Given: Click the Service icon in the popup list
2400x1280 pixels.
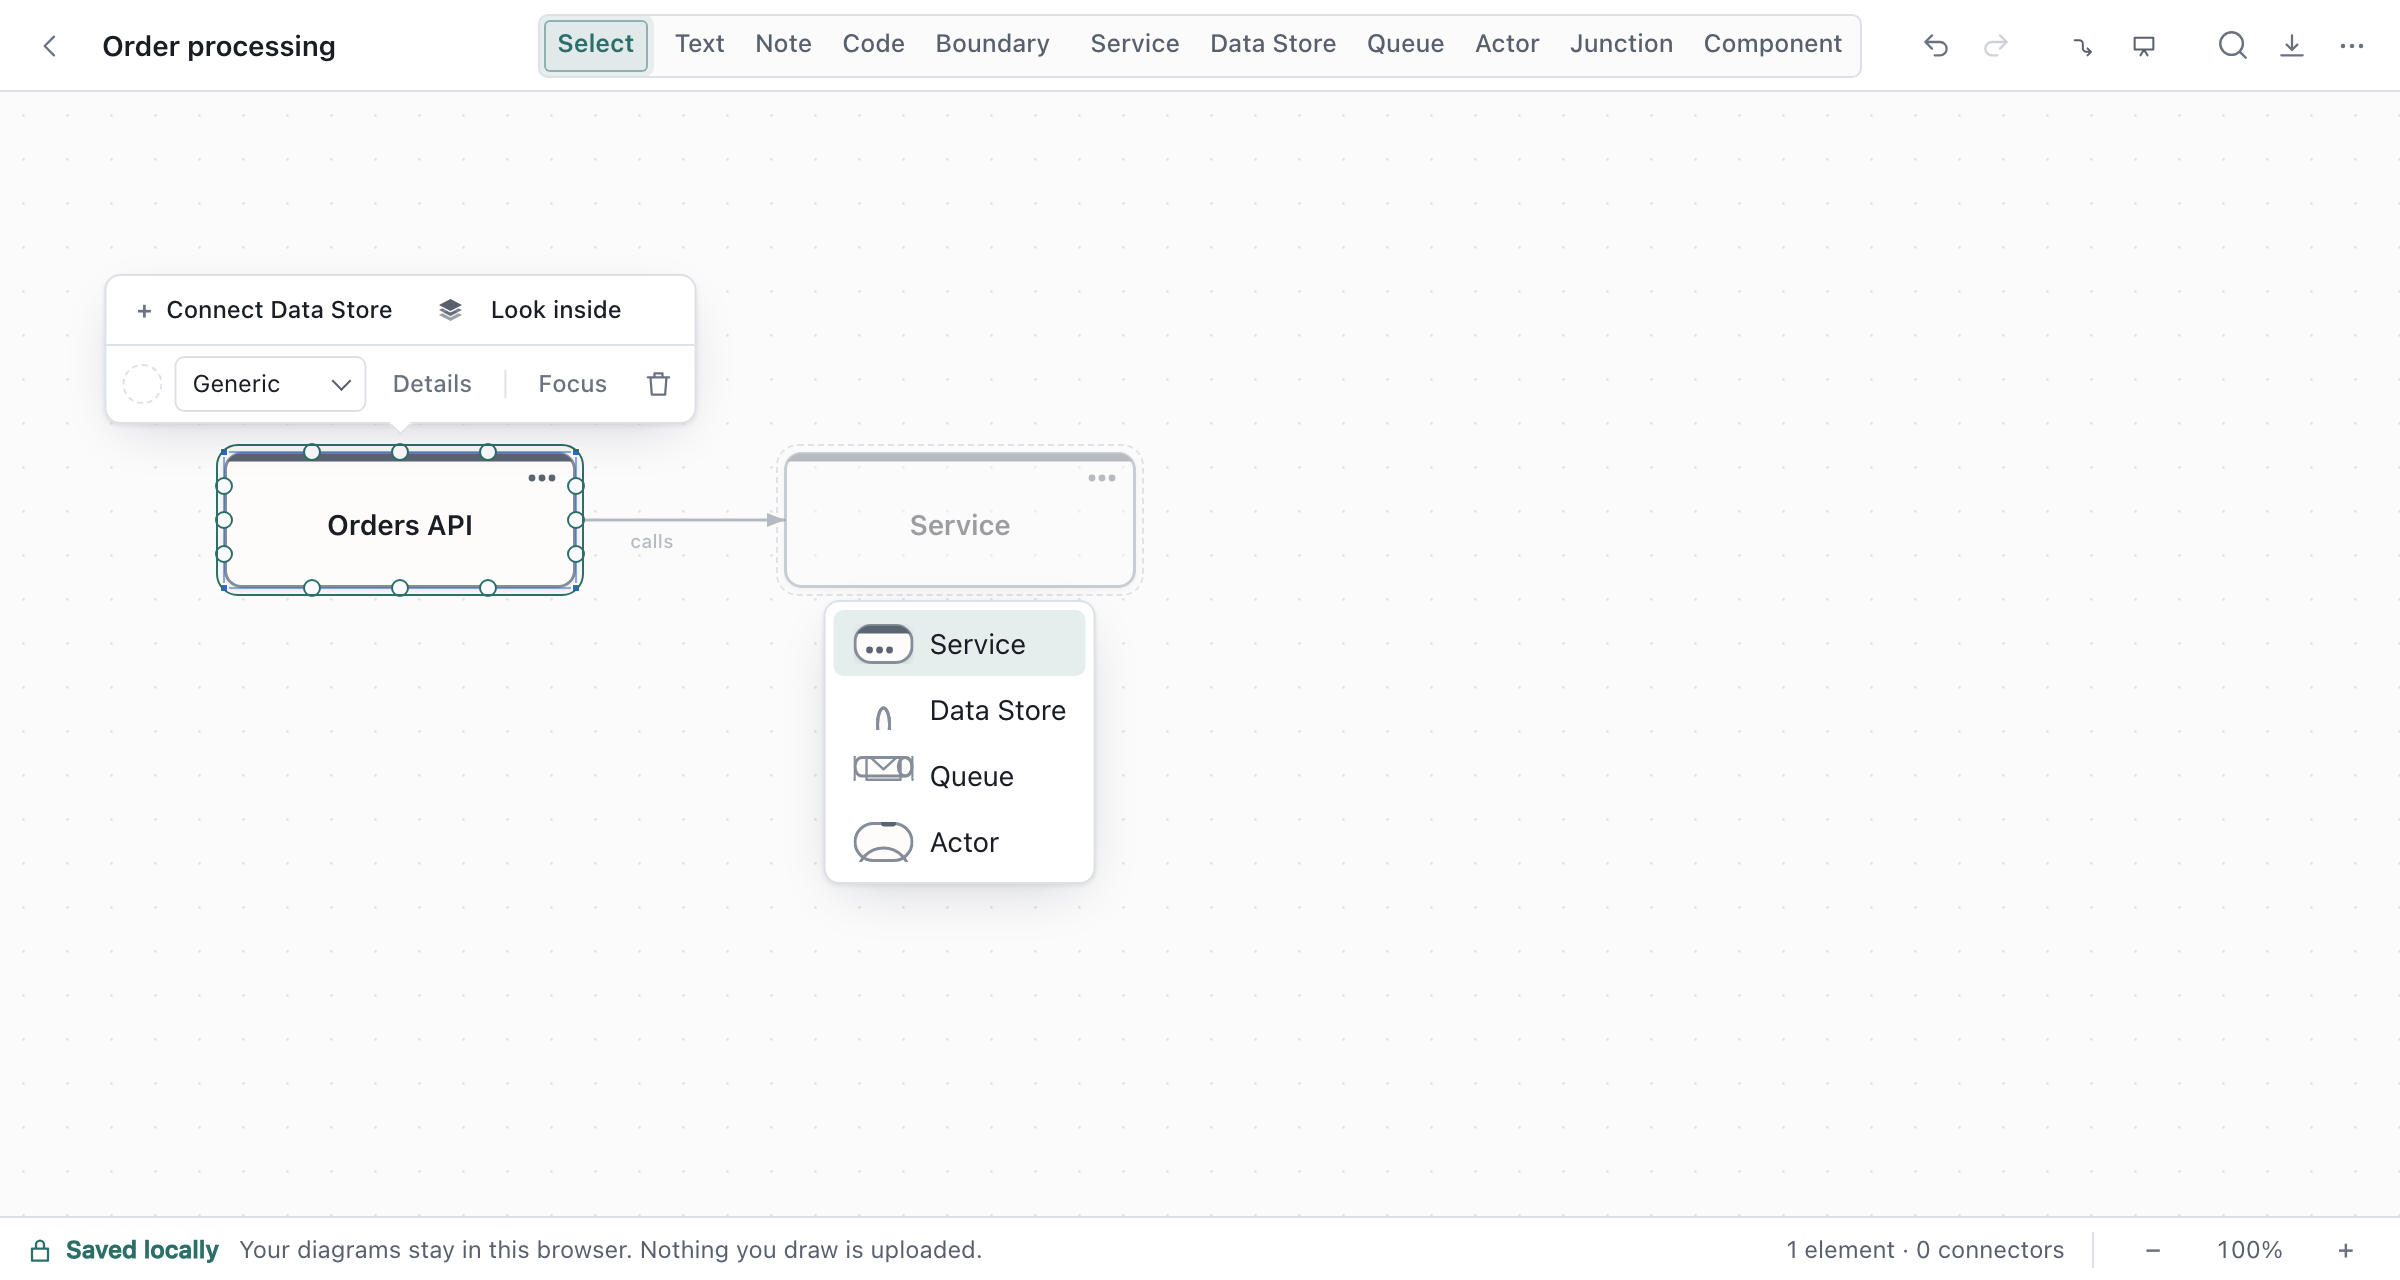Looking at the screenshot, I should point(883,644).
